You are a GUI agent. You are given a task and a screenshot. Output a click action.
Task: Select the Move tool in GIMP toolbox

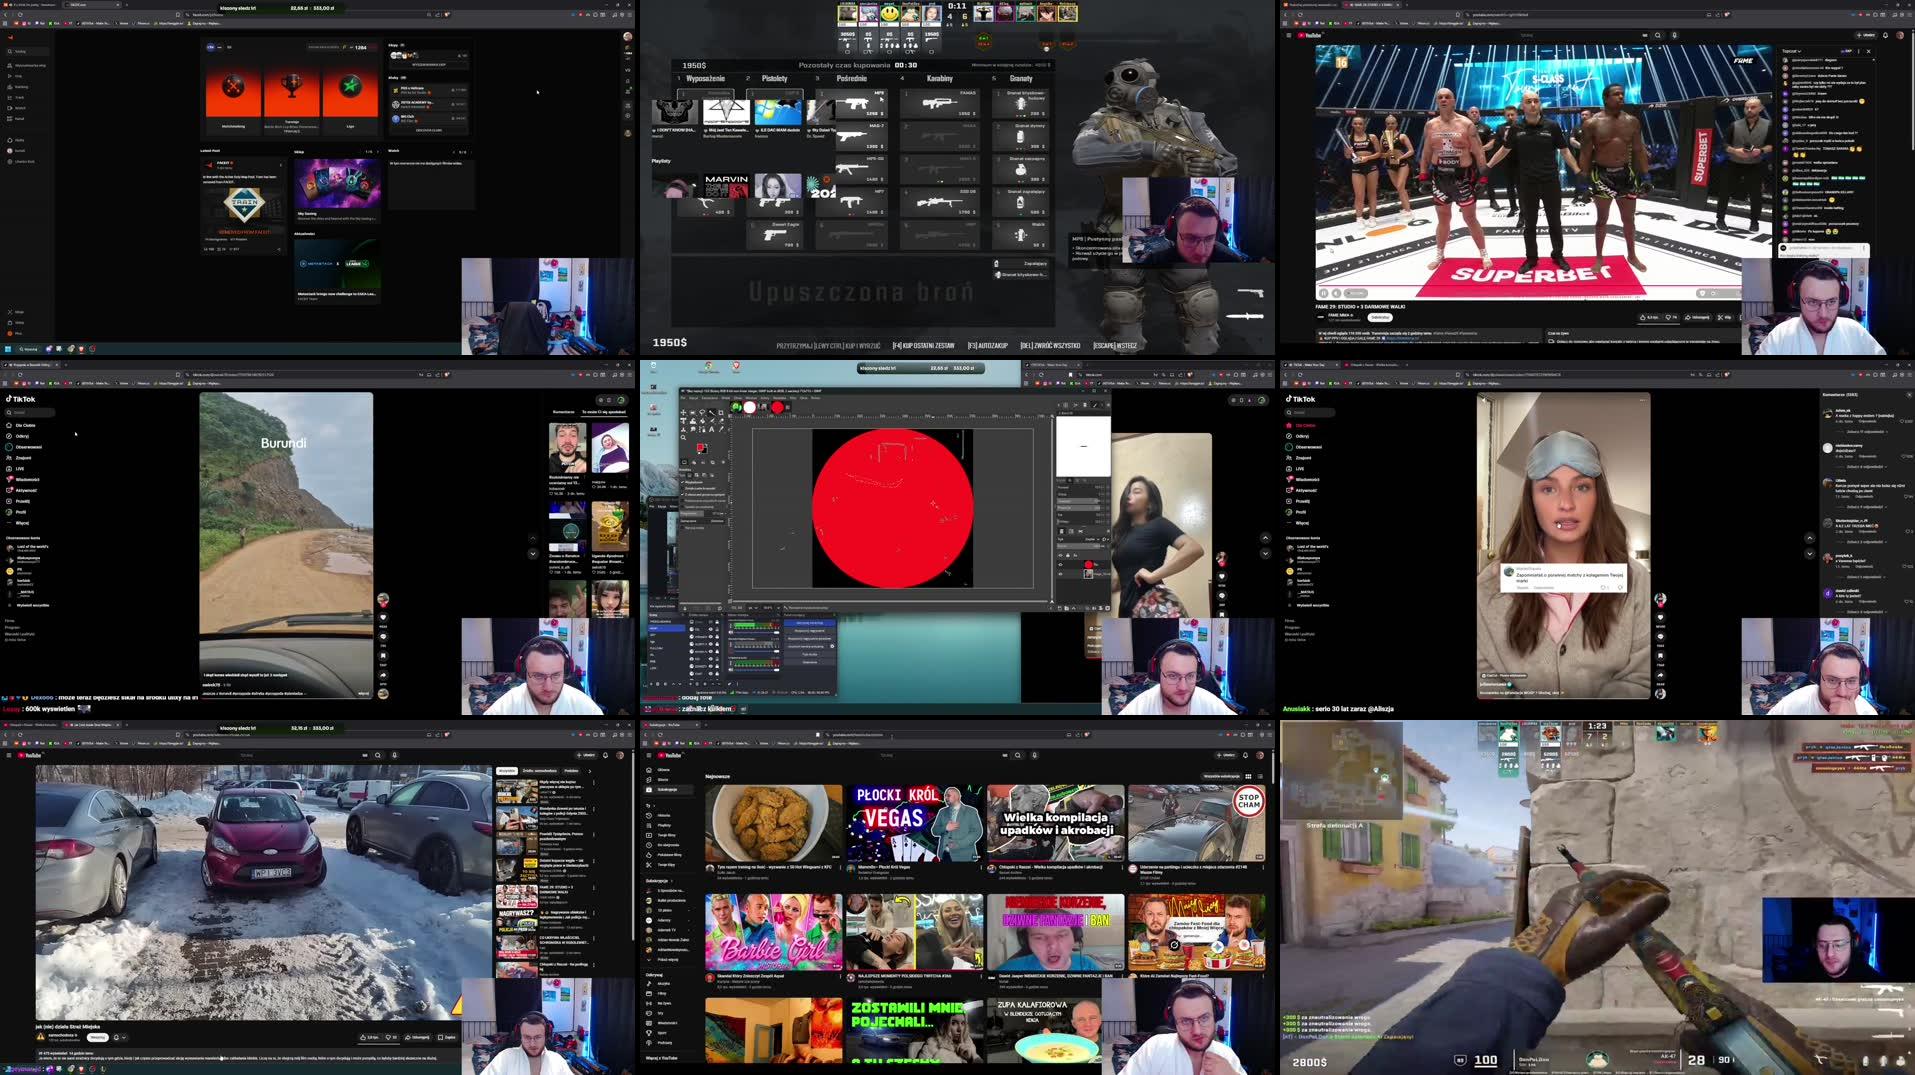coord(684,412)
